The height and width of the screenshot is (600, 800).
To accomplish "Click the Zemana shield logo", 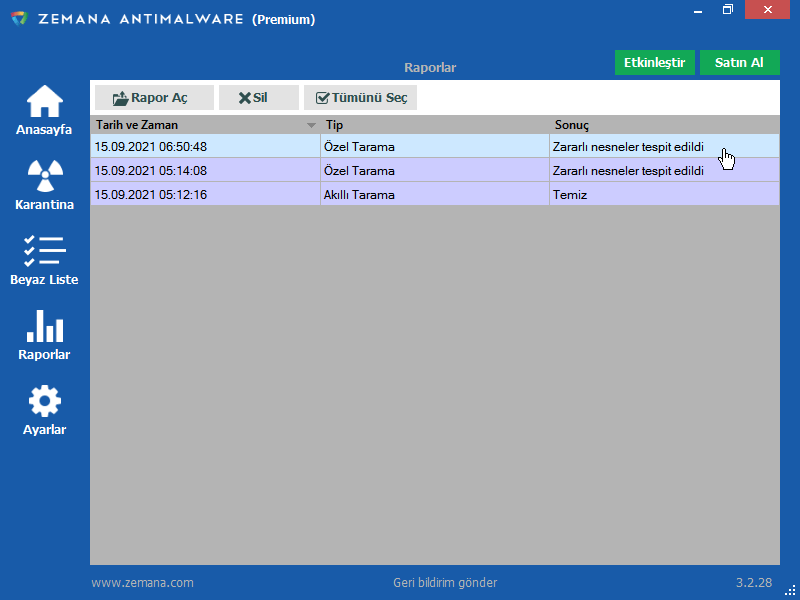I will pyautogui.click(x=19, y=19).
